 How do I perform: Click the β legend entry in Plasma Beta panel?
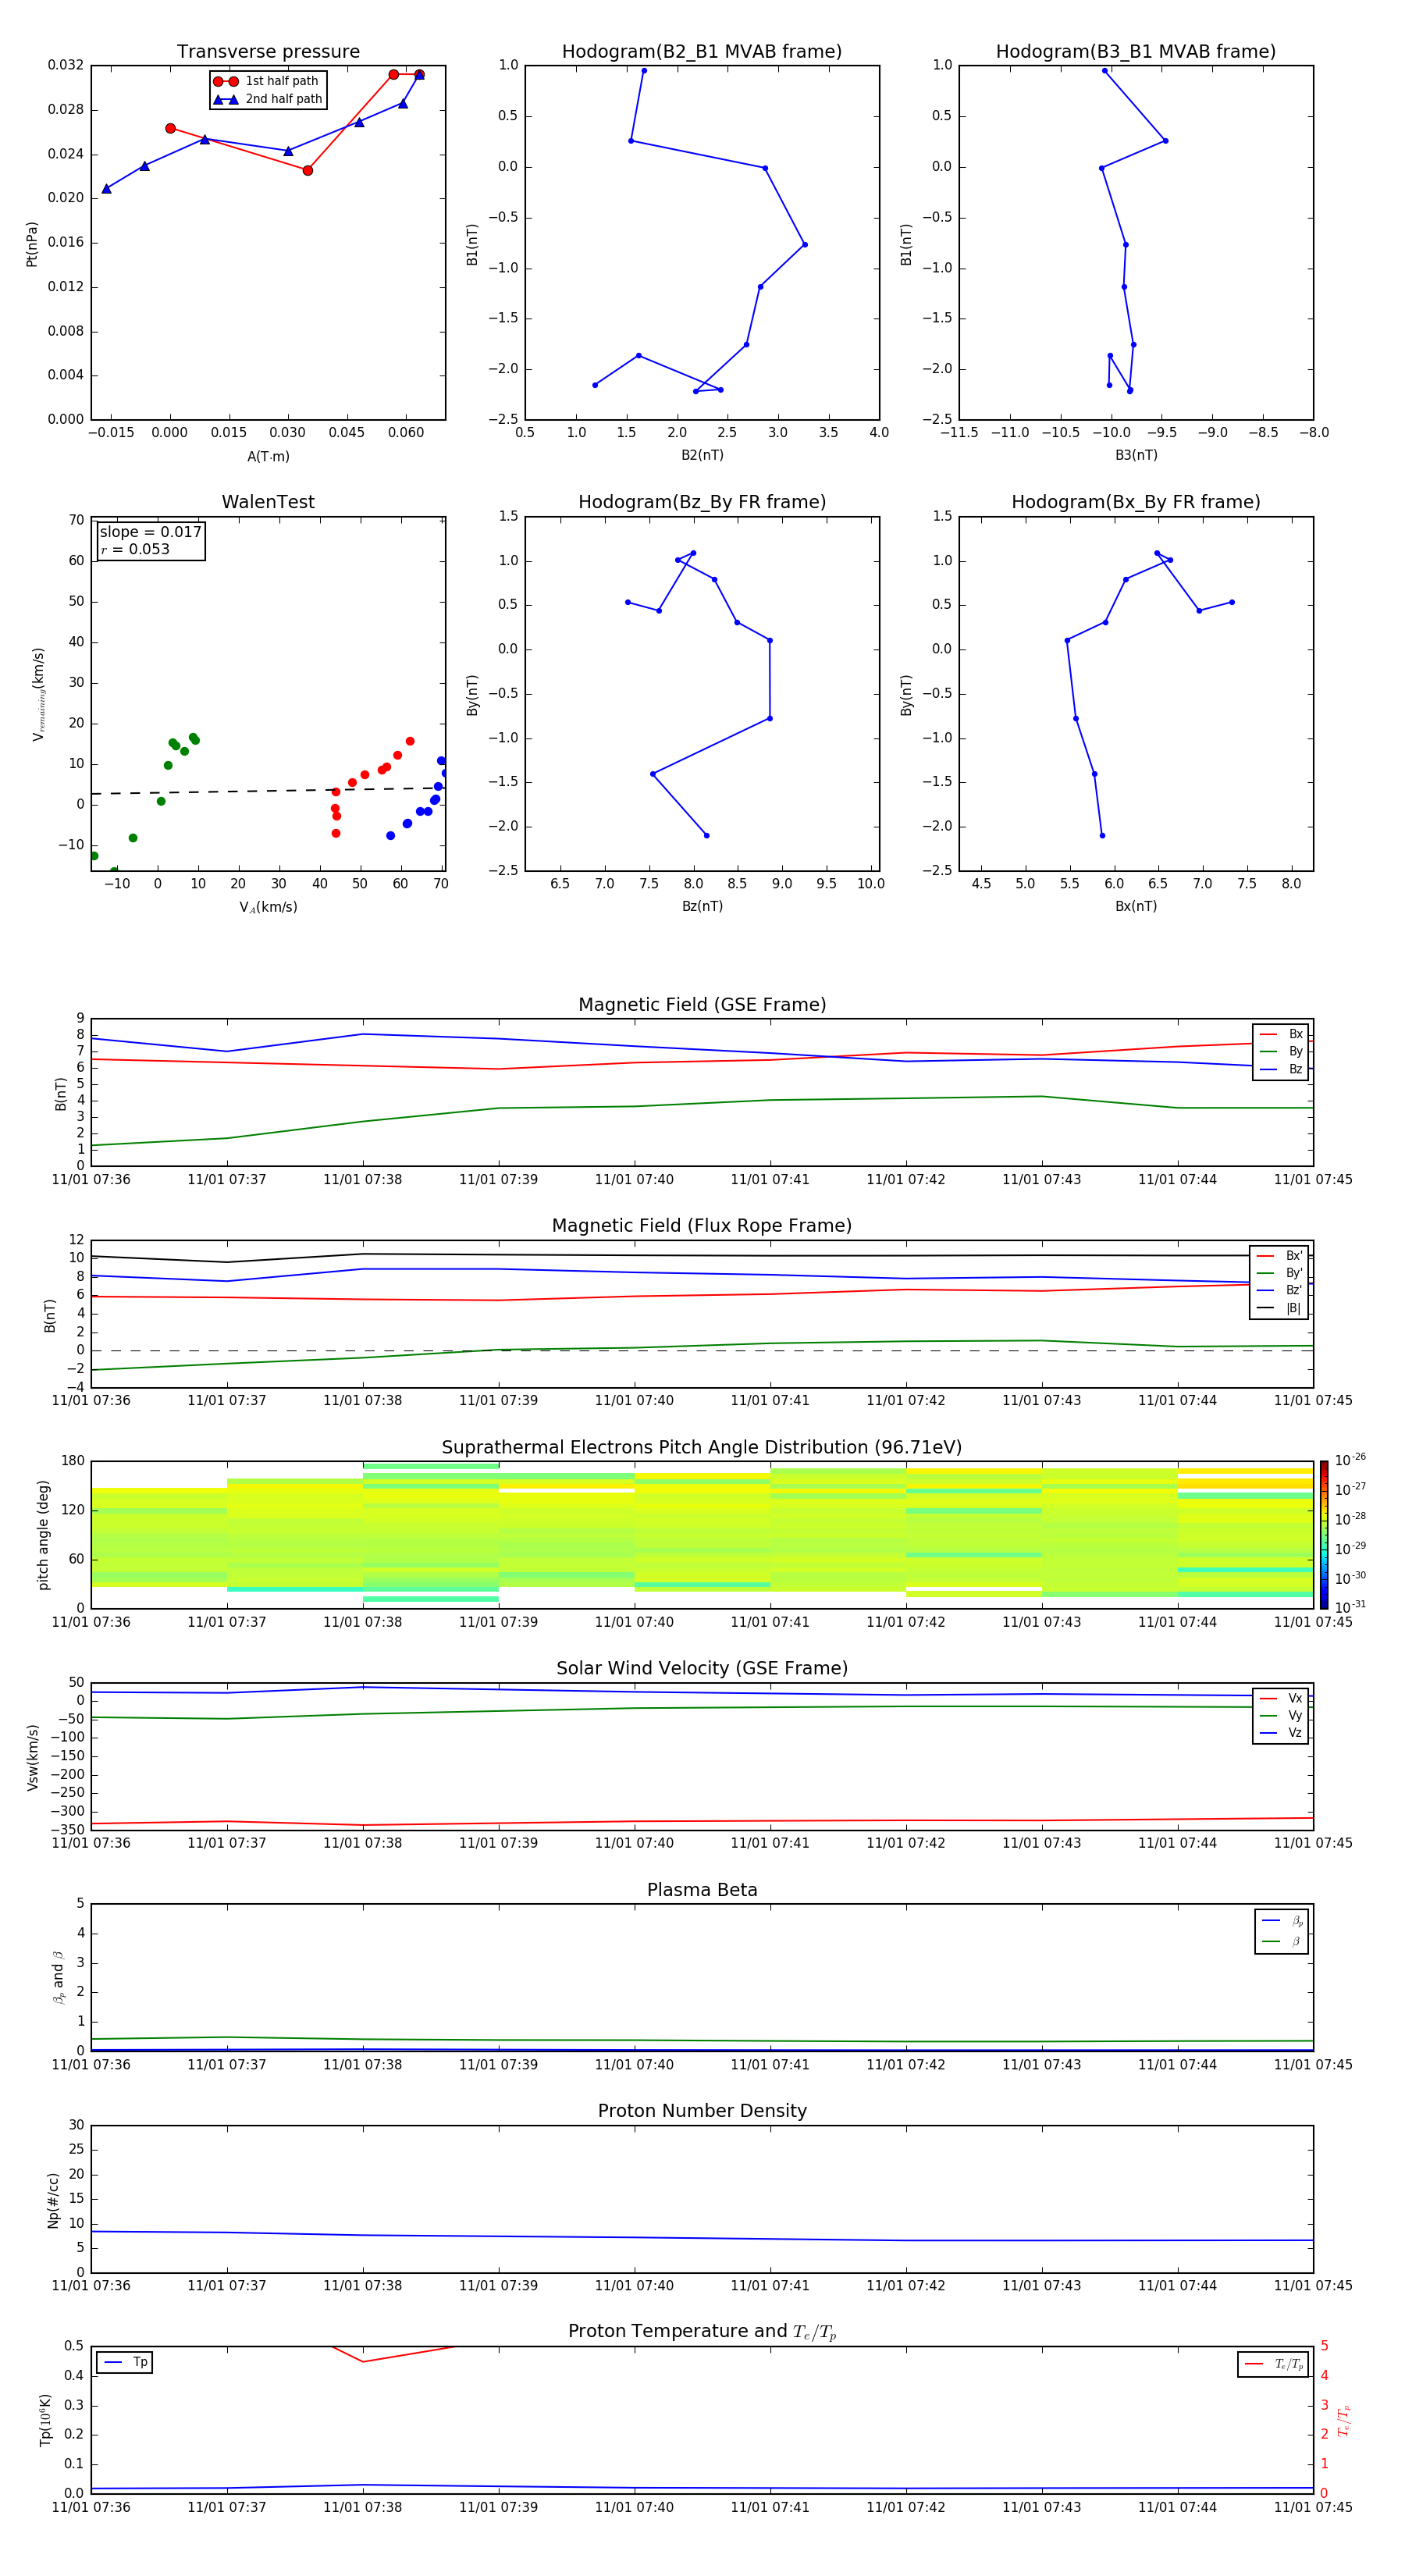point(1282,1941)
